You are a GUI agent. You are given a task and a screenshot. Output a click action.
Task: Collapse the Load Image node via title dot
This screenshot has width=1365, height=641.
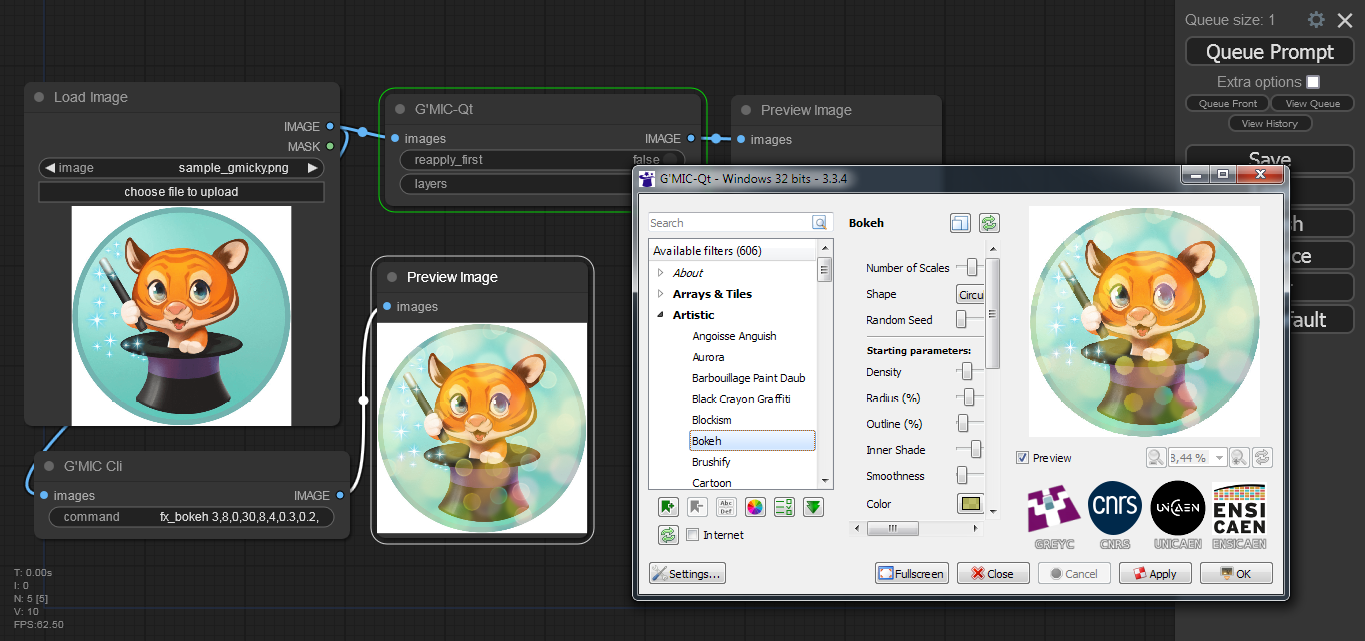(x=39, y=97)
